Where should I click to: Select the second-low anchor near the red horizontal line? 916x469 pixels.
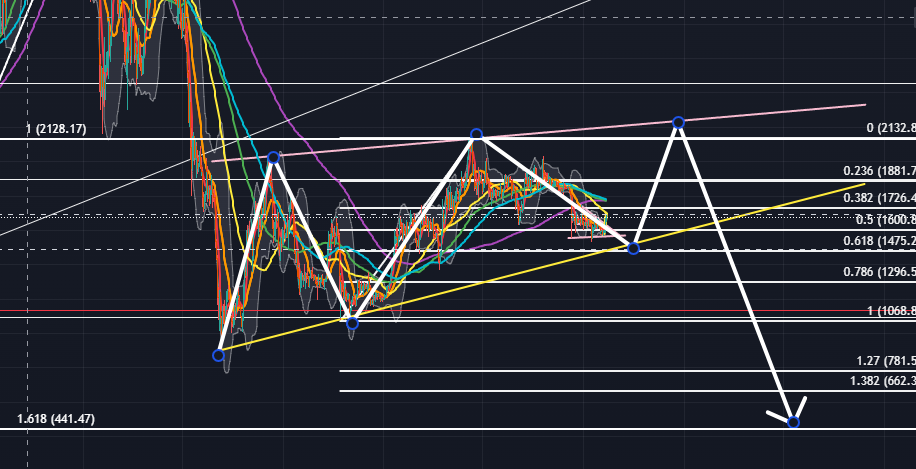(352, 322)
